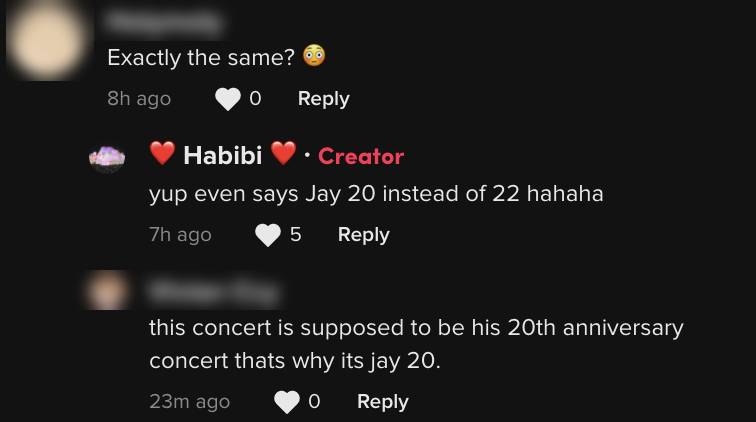This screenshot has height=422, width=756.
Task: Click the 20th anniversary concert comment text
Action: (416, 344)
